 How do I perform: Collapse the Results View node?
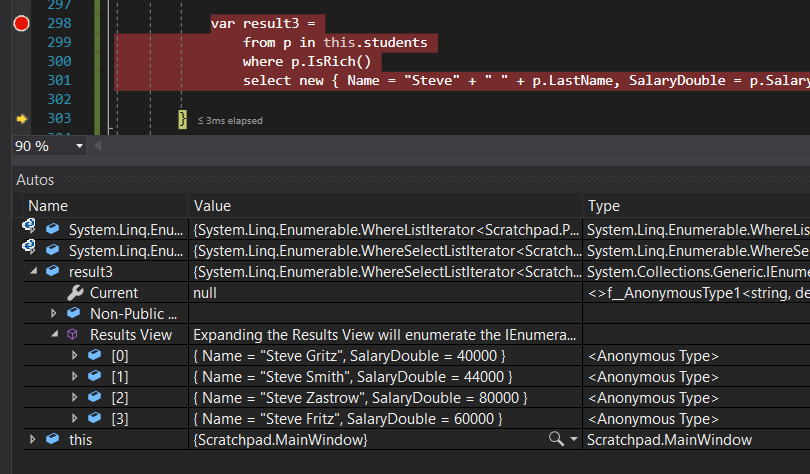55,334
